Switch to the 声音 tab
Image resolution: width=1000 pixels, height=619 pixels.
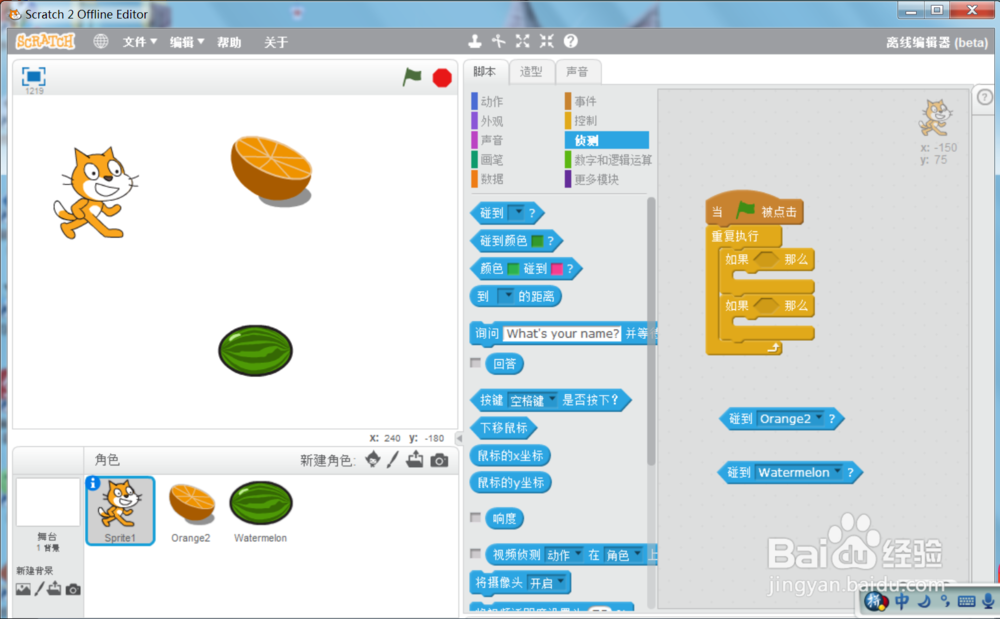click(x=577, y=71)
